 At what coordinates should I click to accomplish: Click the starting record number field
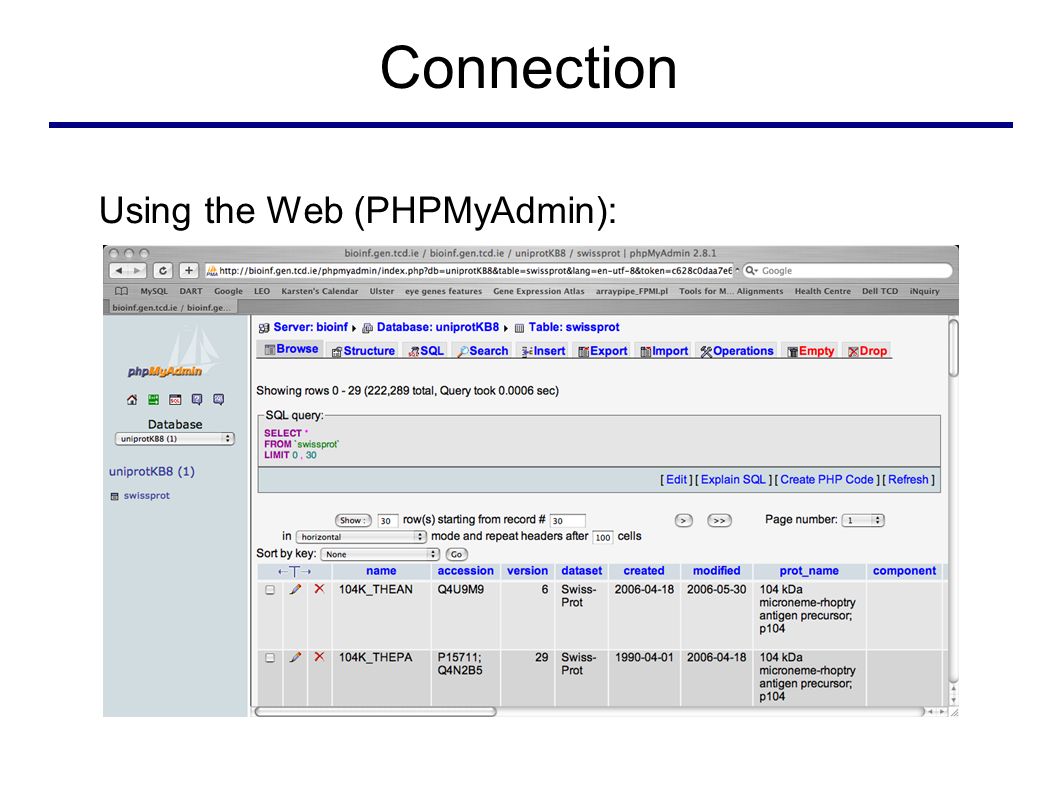click(567, 520)
